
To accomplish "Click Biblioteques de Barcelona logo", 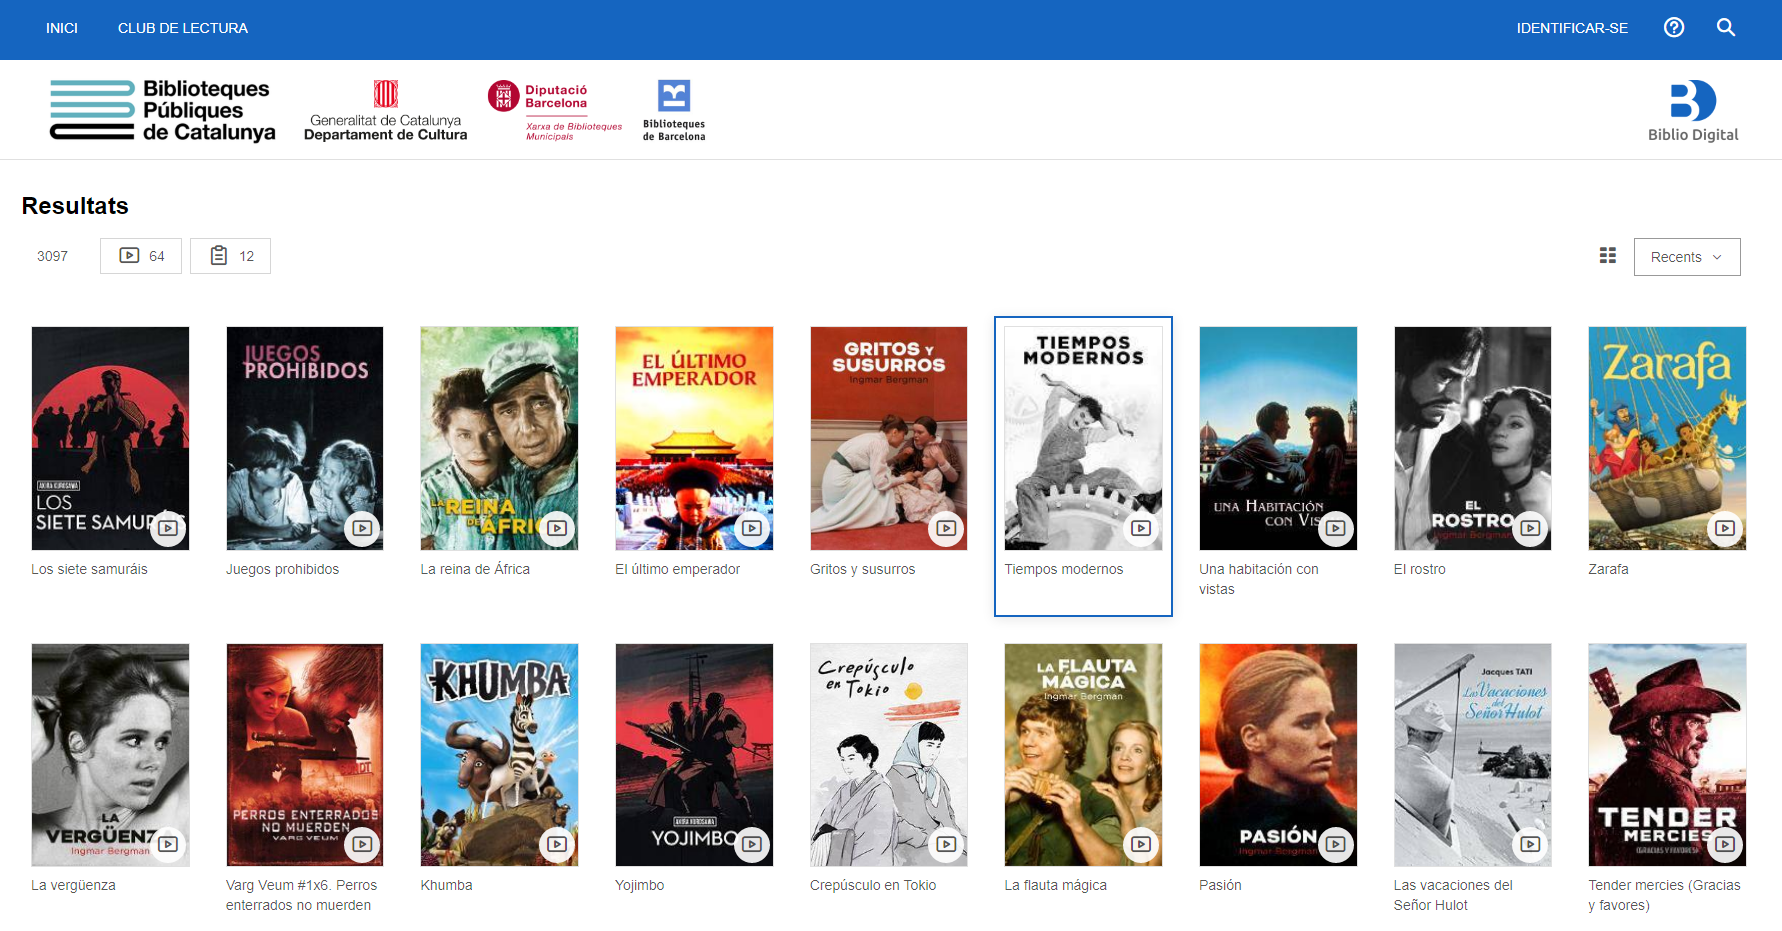I will click(x=674, y=110).
